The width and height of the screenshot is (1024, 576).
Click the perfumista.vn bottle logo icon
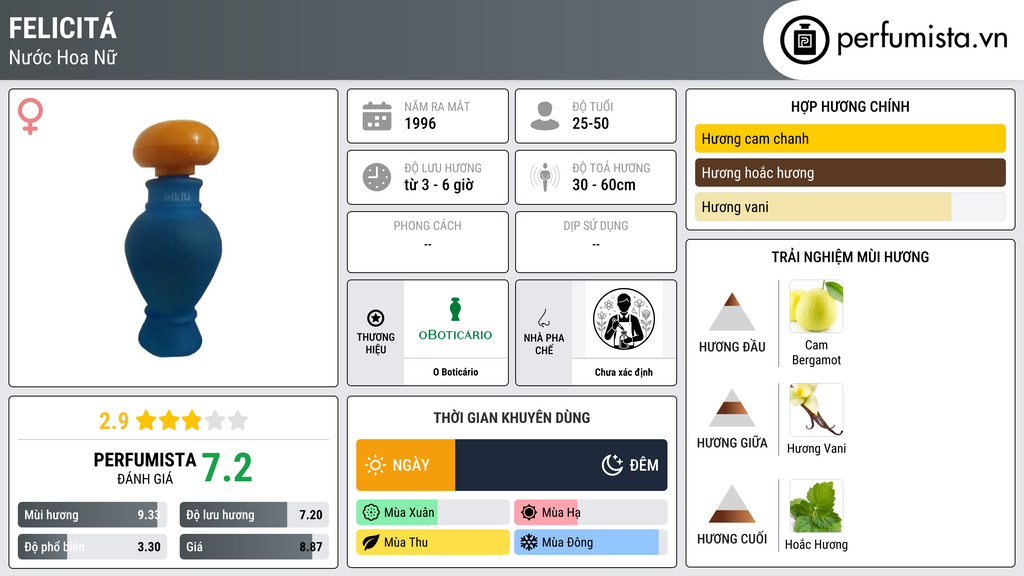[804, 40]
